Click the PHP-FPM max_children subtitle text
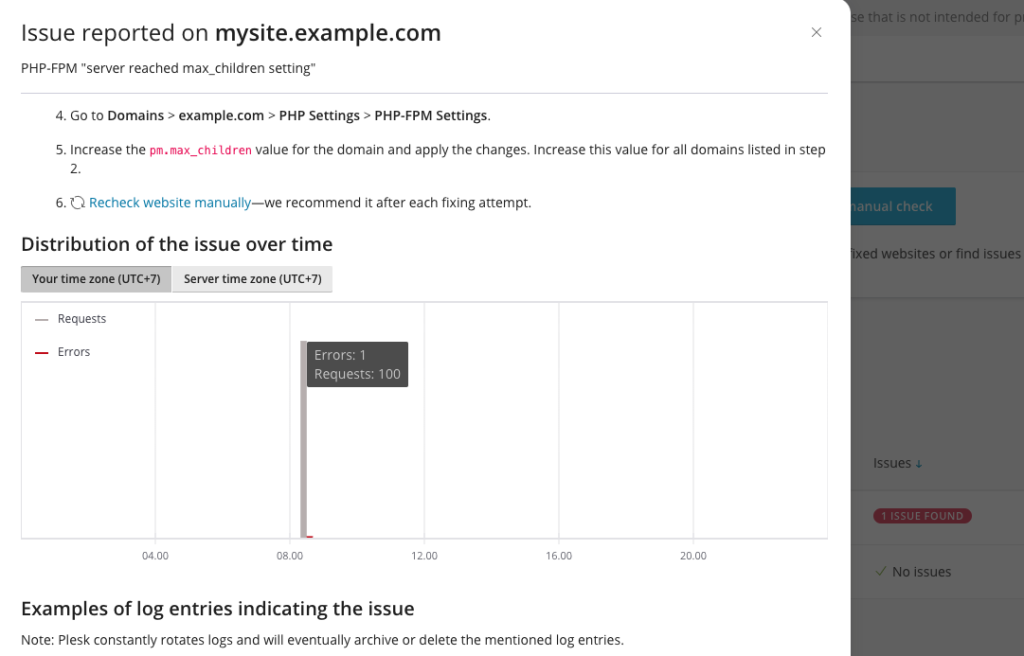The height and width of the screenshot is (656, 1024). coord(168,69)
